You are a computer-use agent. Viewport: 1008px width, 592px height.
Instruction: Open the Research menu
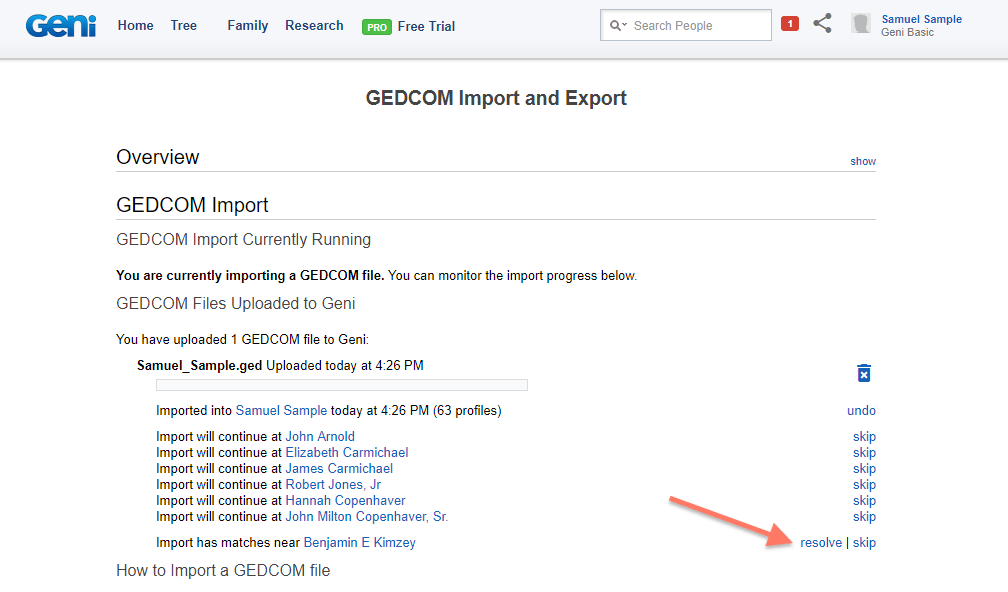tap(314, 26)
